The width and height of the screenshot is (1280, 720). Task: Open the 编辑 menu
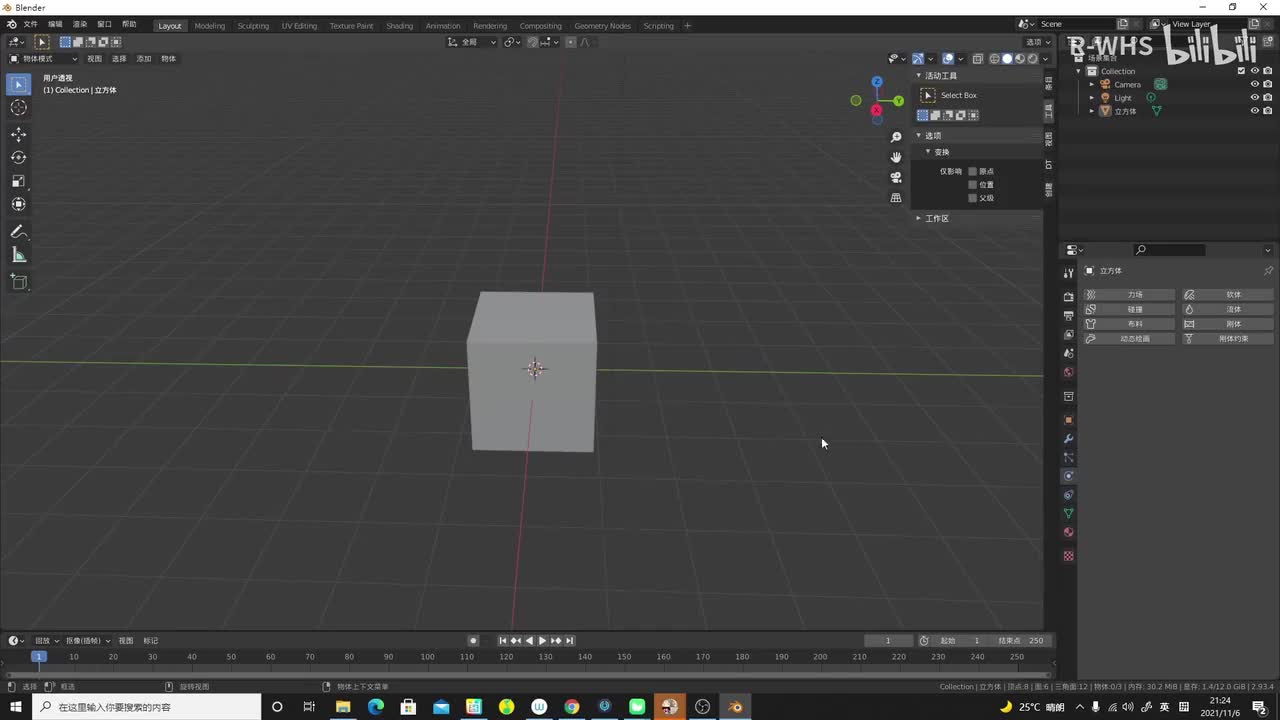[55, 24]
